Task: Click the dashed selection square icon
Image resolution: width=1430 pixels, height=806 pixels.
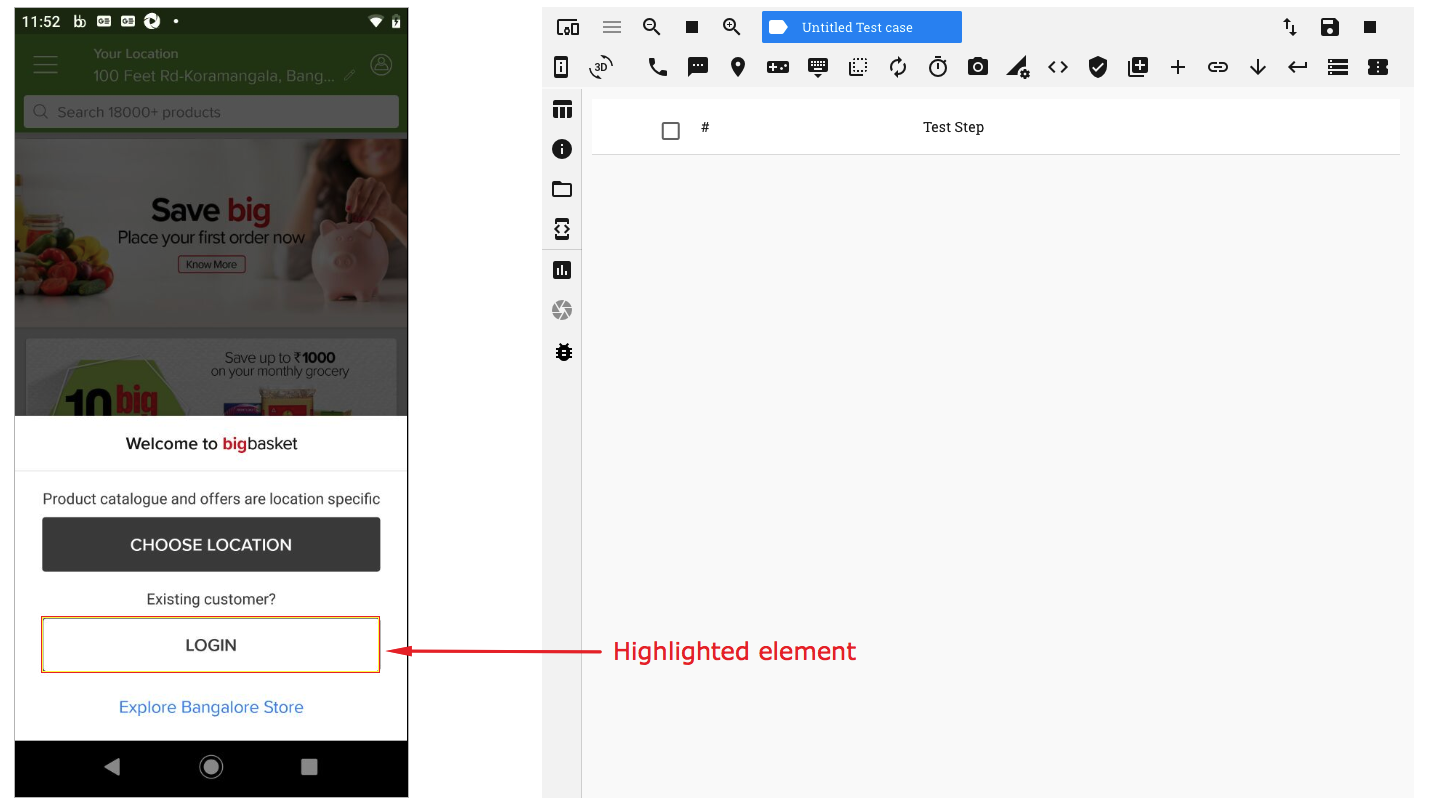Action: 858,67
